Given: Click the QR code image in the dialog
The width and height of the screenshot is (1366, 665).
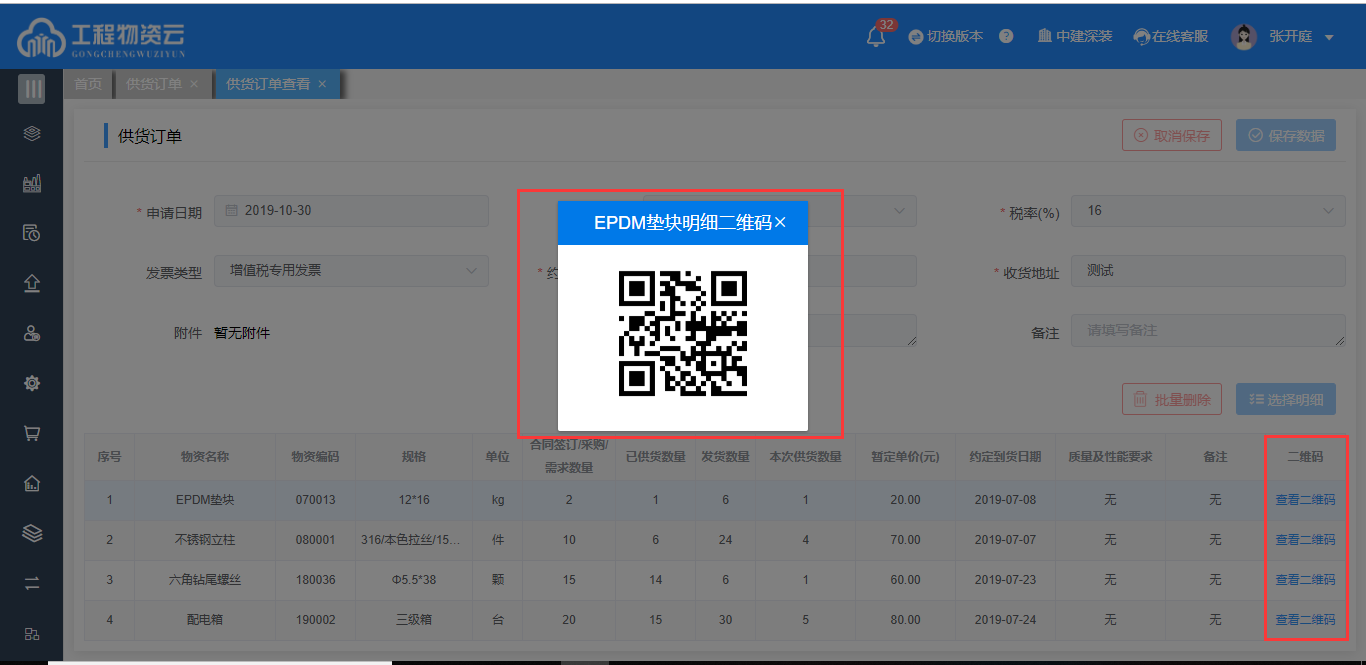Looking at the screenshot, I should point(683,333).
